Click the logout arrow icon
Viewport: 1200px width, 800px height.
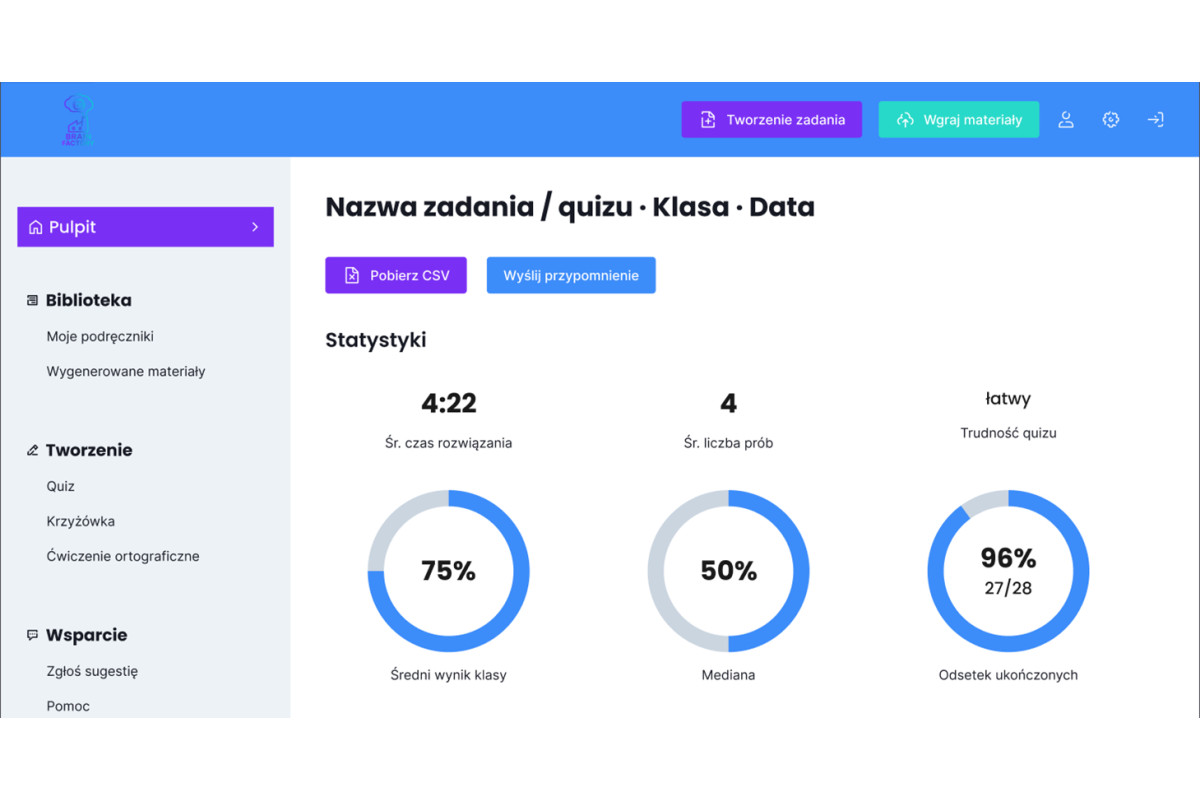coord(1156,119)
